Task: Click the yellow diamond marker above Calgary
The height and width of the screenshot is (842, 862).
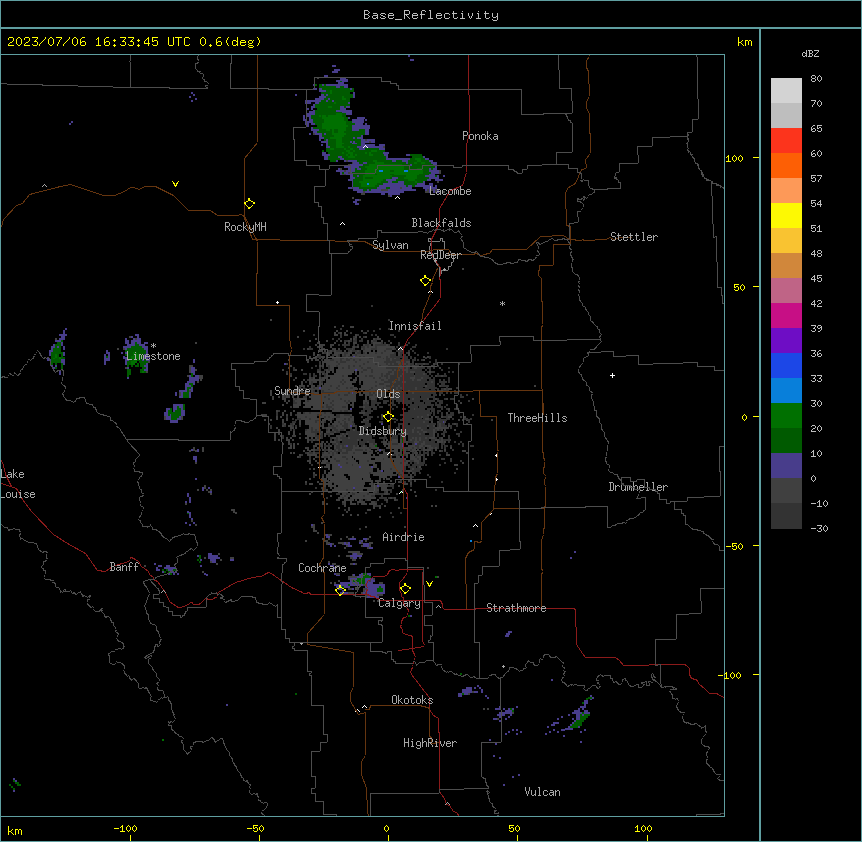Action: pyautogui.click(x=405, y=589)
